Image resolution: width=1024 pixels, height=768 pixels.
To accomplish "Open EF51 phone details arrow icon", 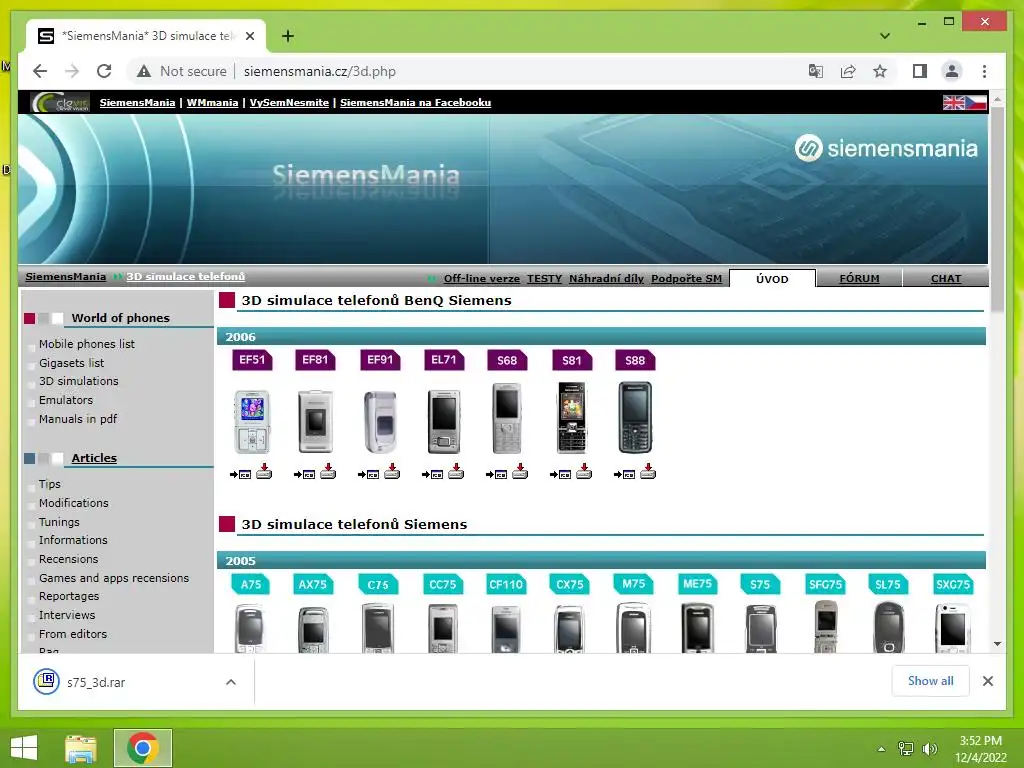I will [x=240, y=474].
